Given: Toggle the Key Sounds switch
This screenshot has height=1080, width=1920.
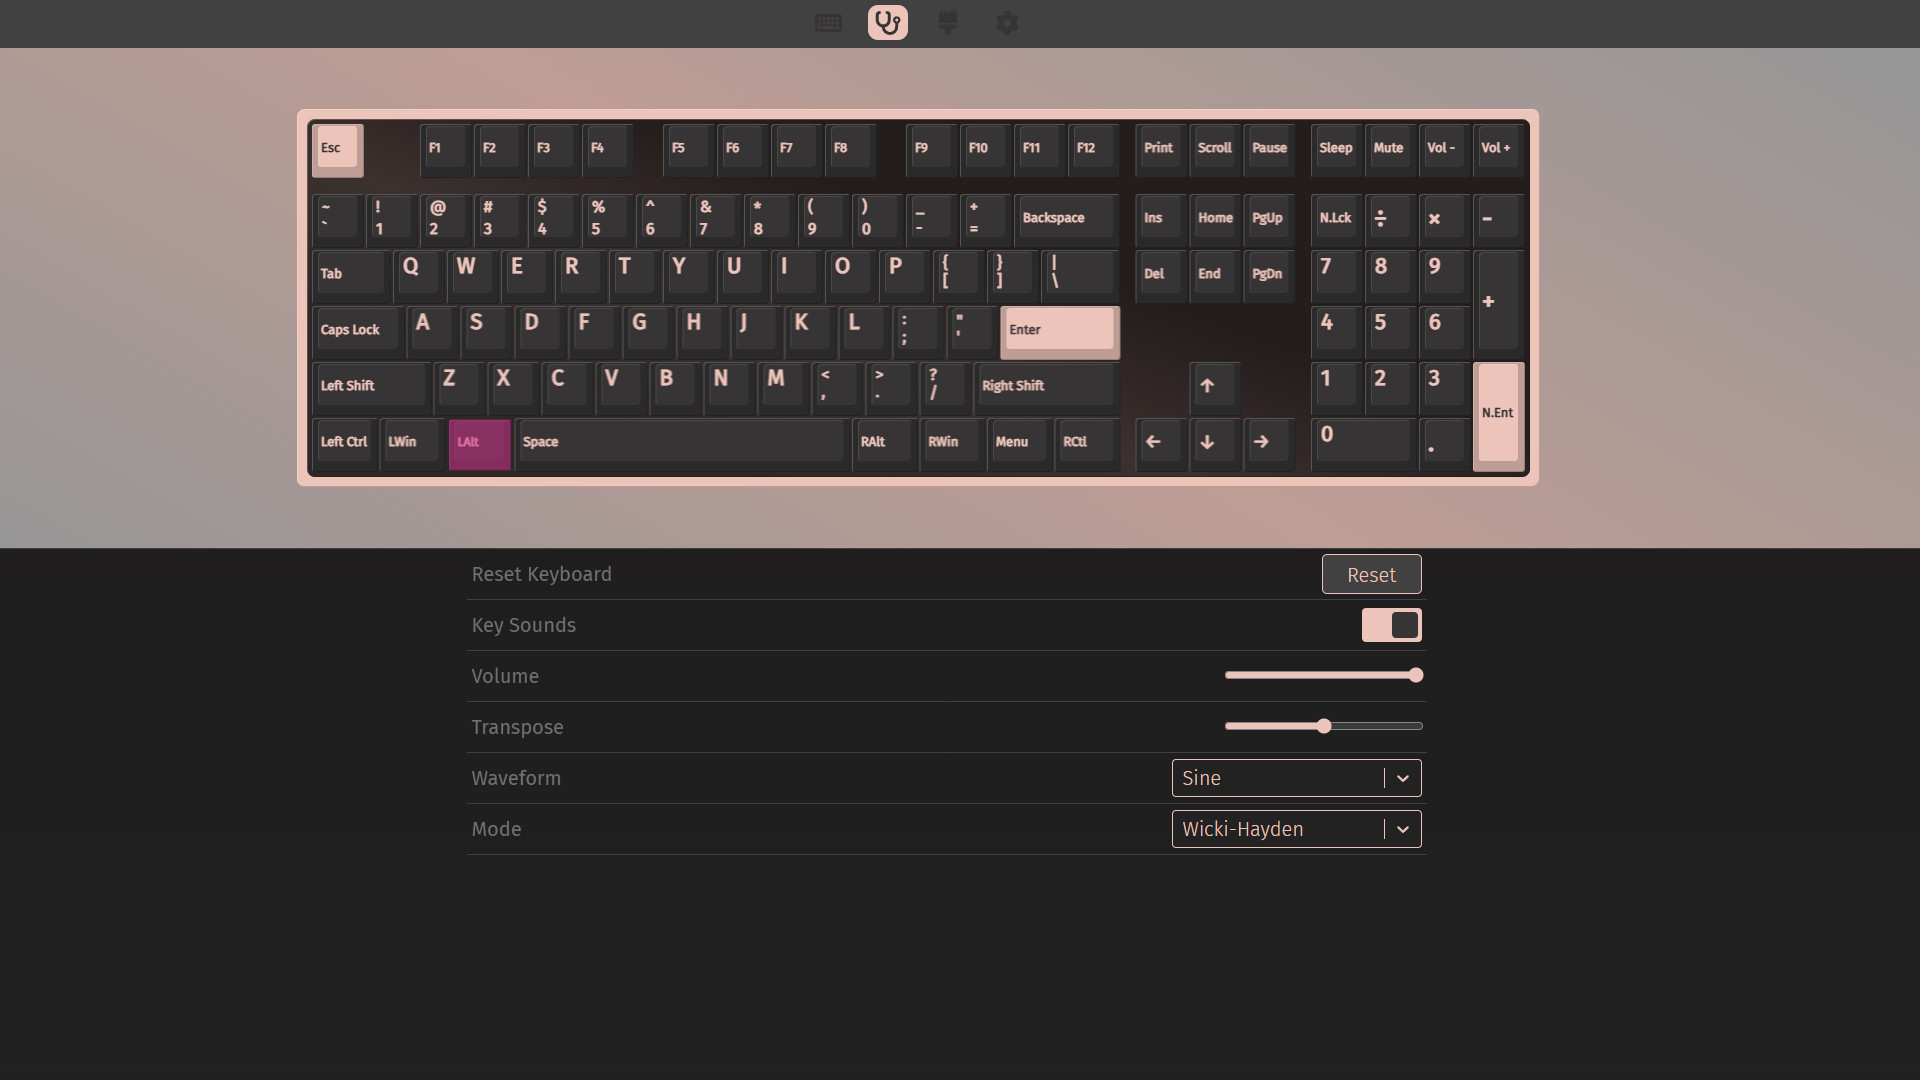Looking at the screenshot, I should tap(1391, 625).
